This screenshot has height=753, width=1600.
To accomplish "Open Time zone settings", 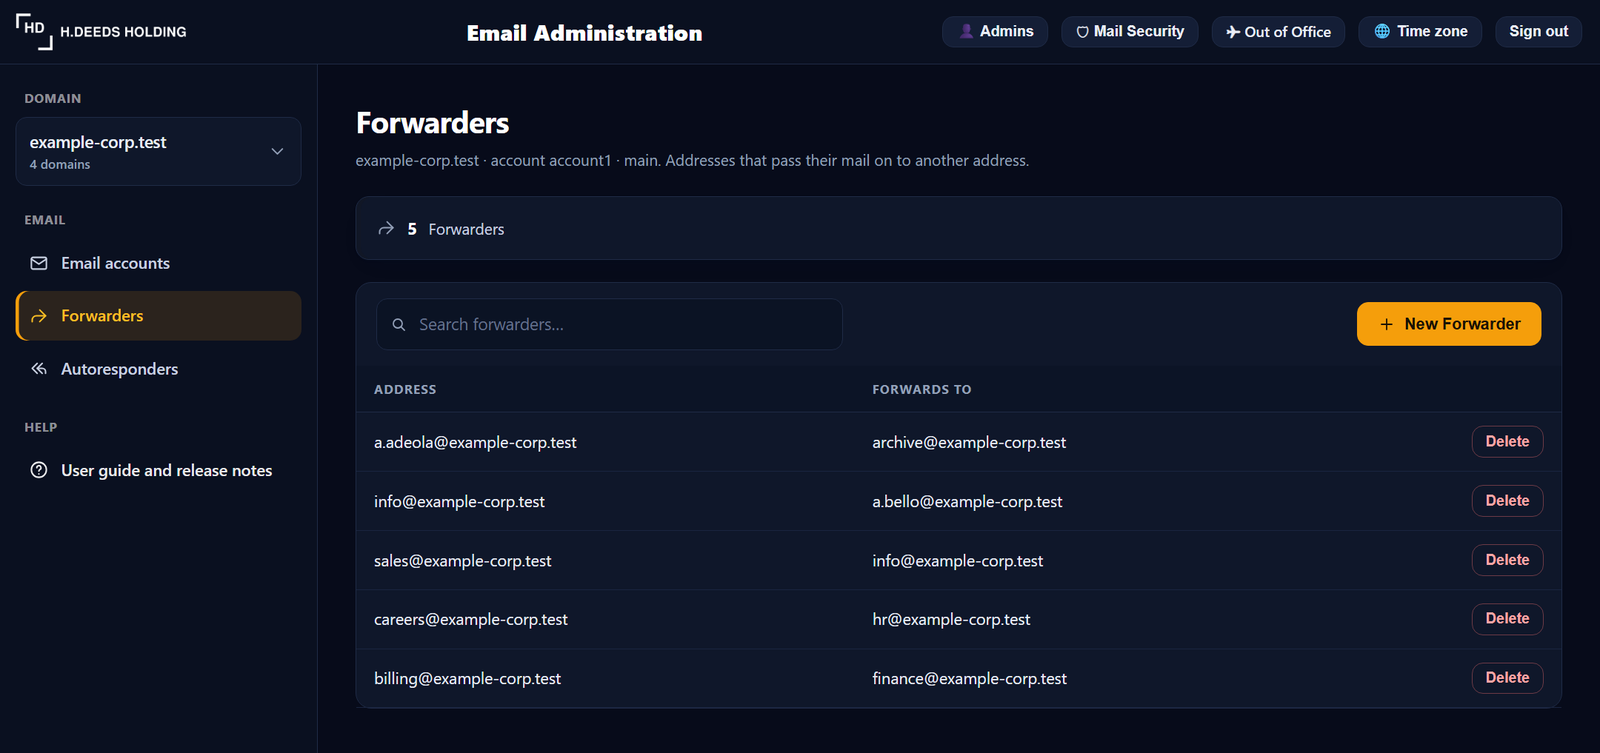I will click(1420, 32).
